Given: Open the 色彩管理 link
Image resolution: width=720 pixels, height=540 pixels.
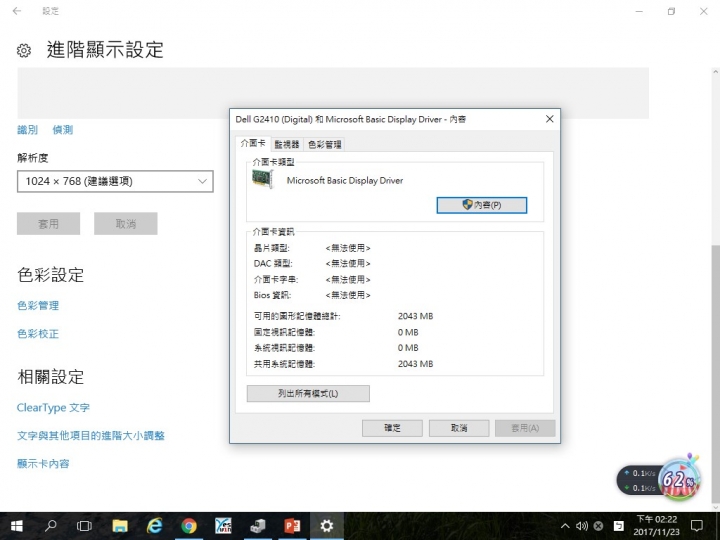Looking at the screenshot, I should coord(38,306).
